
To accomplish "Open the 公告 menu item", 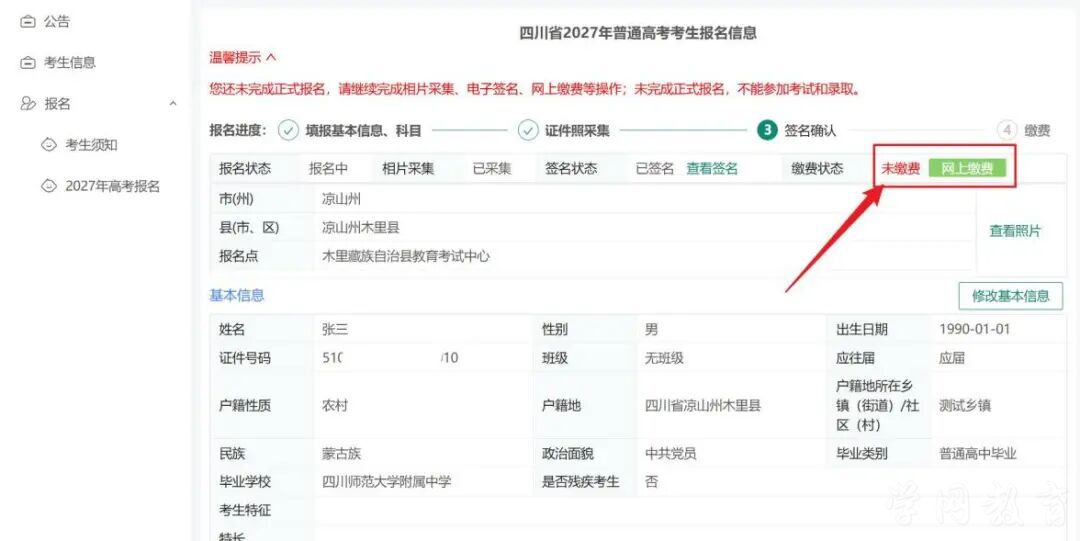I will coord(56,22).
